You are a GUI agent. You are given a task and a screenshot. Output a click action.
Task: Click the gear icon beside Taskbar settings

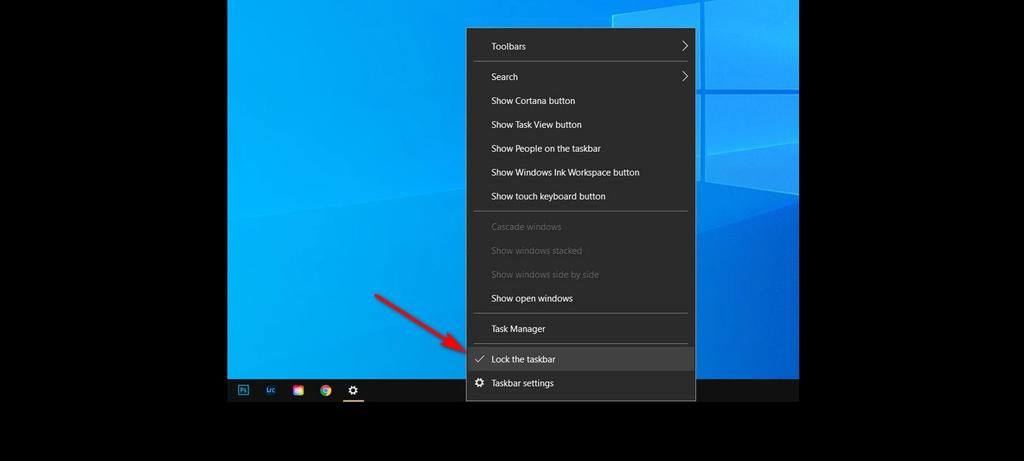pos(479,383)
